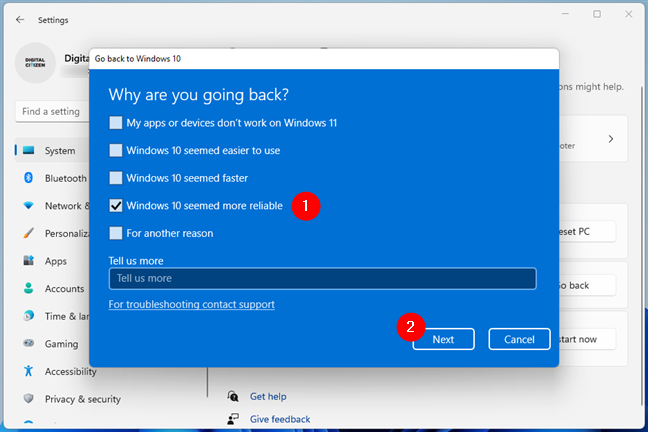Cancel the go back dialog
The width and height of the screenshot is (648, 432).
[519, 339]
